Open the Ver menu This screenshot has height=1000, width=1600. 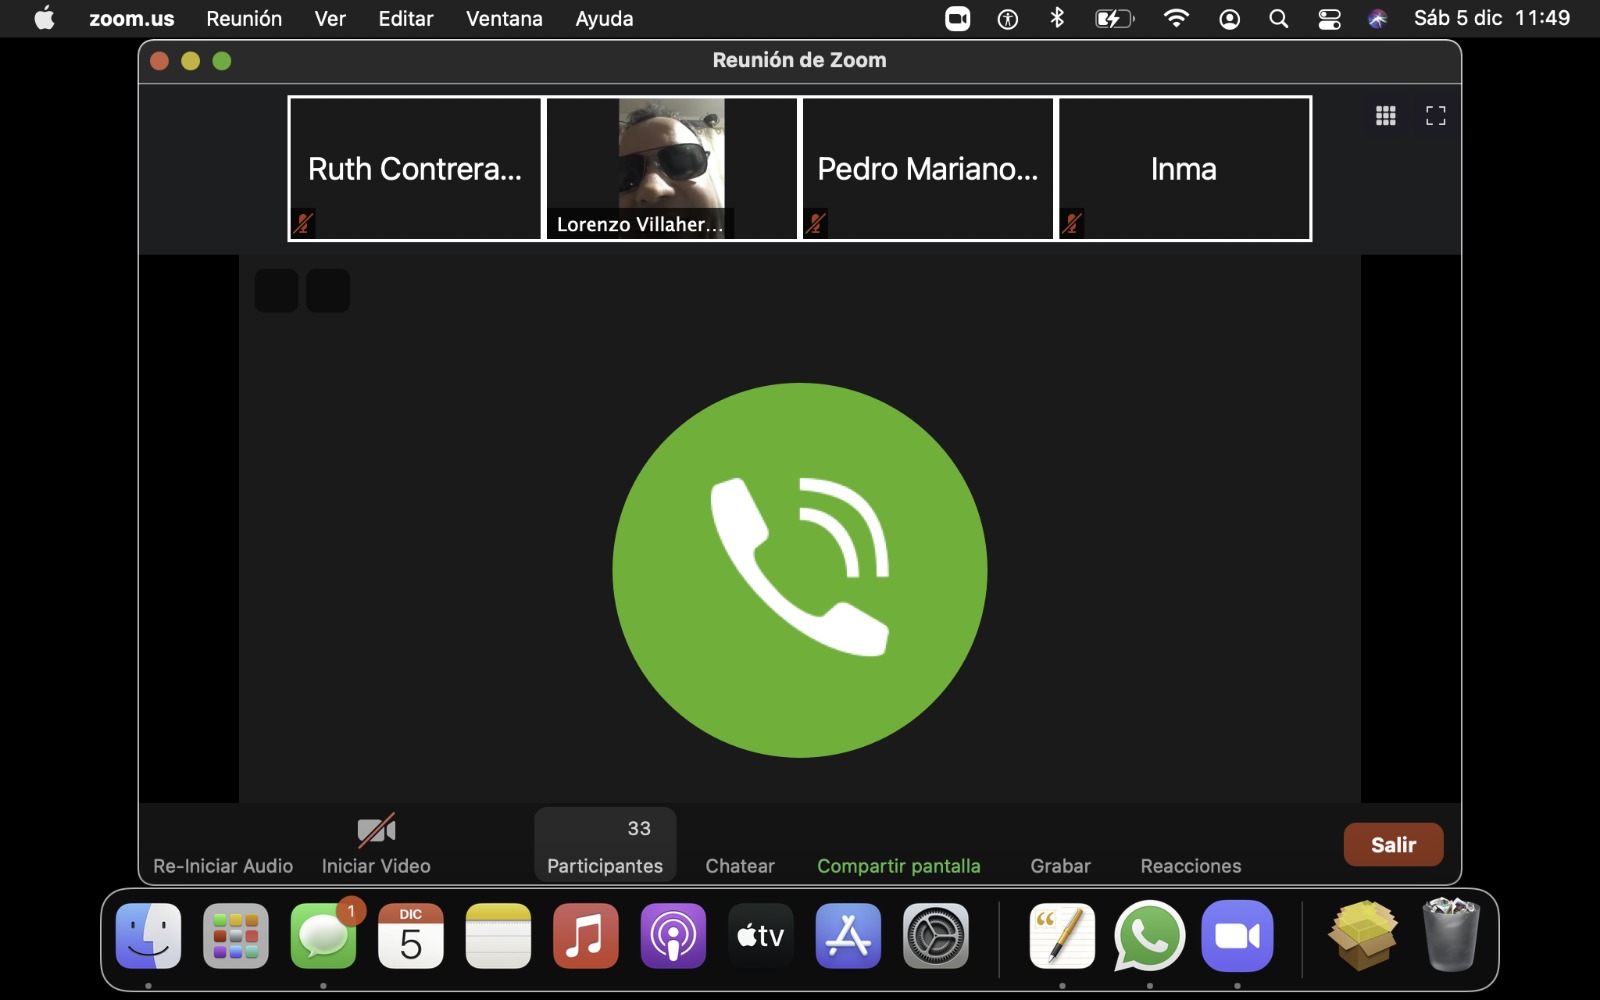330,18
